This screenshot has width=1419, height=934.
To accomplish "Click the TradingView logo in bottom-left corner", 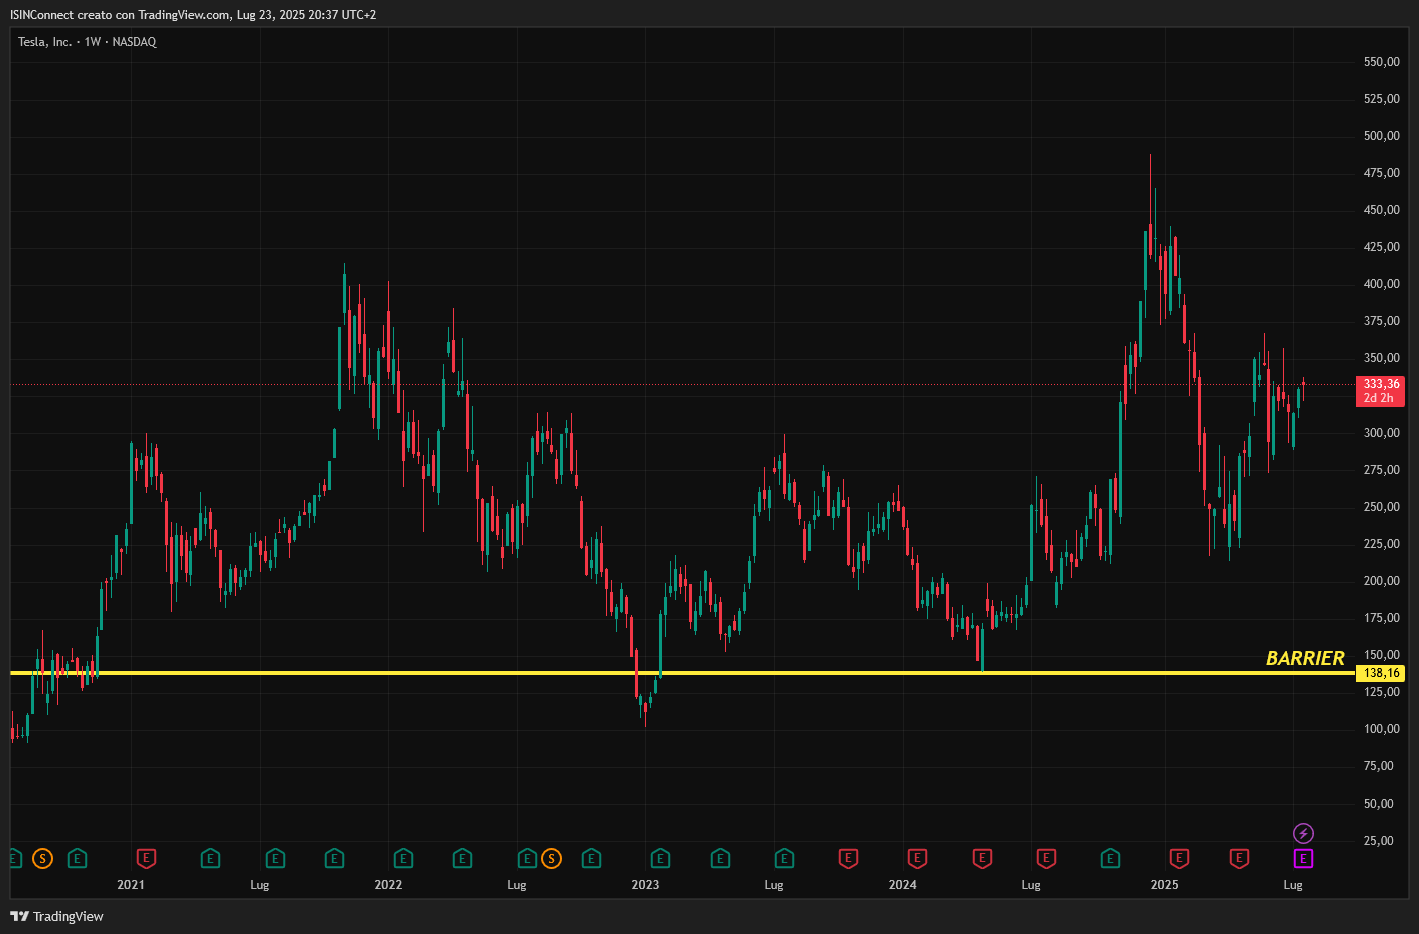I will (57, 916).
